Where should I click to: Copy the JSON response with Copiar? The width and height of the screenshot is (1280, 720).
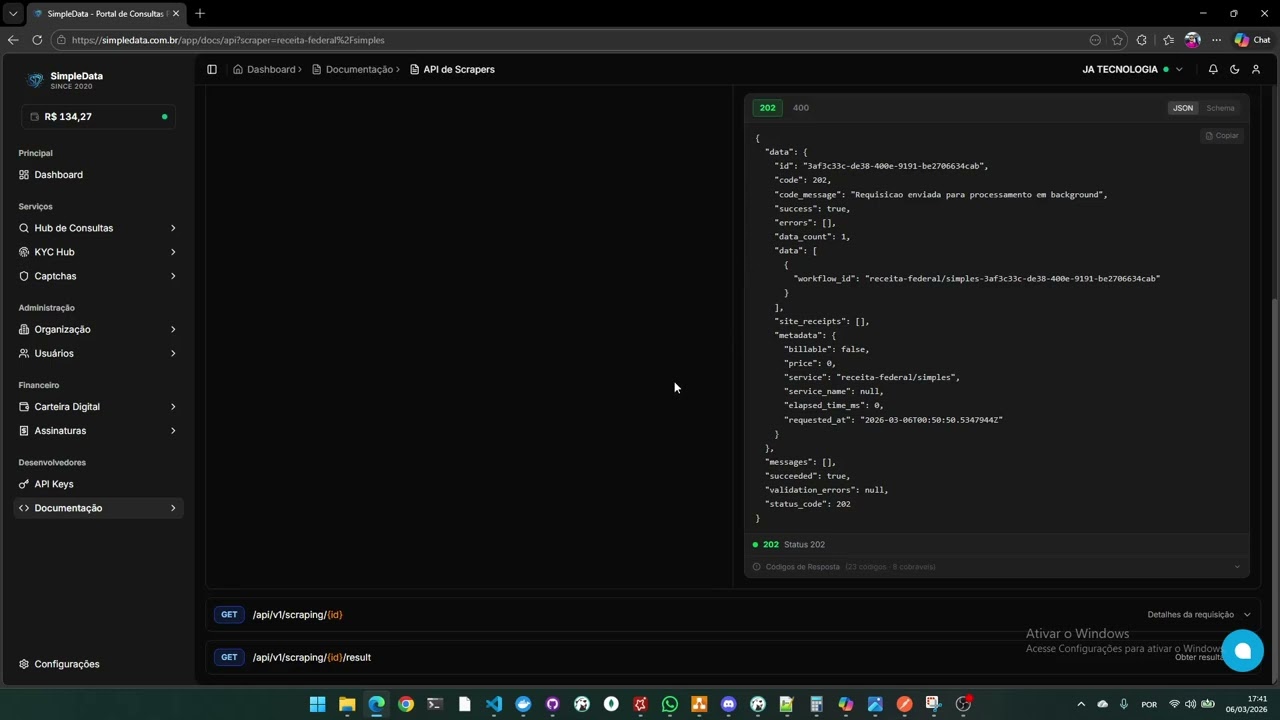[1222, 136]
